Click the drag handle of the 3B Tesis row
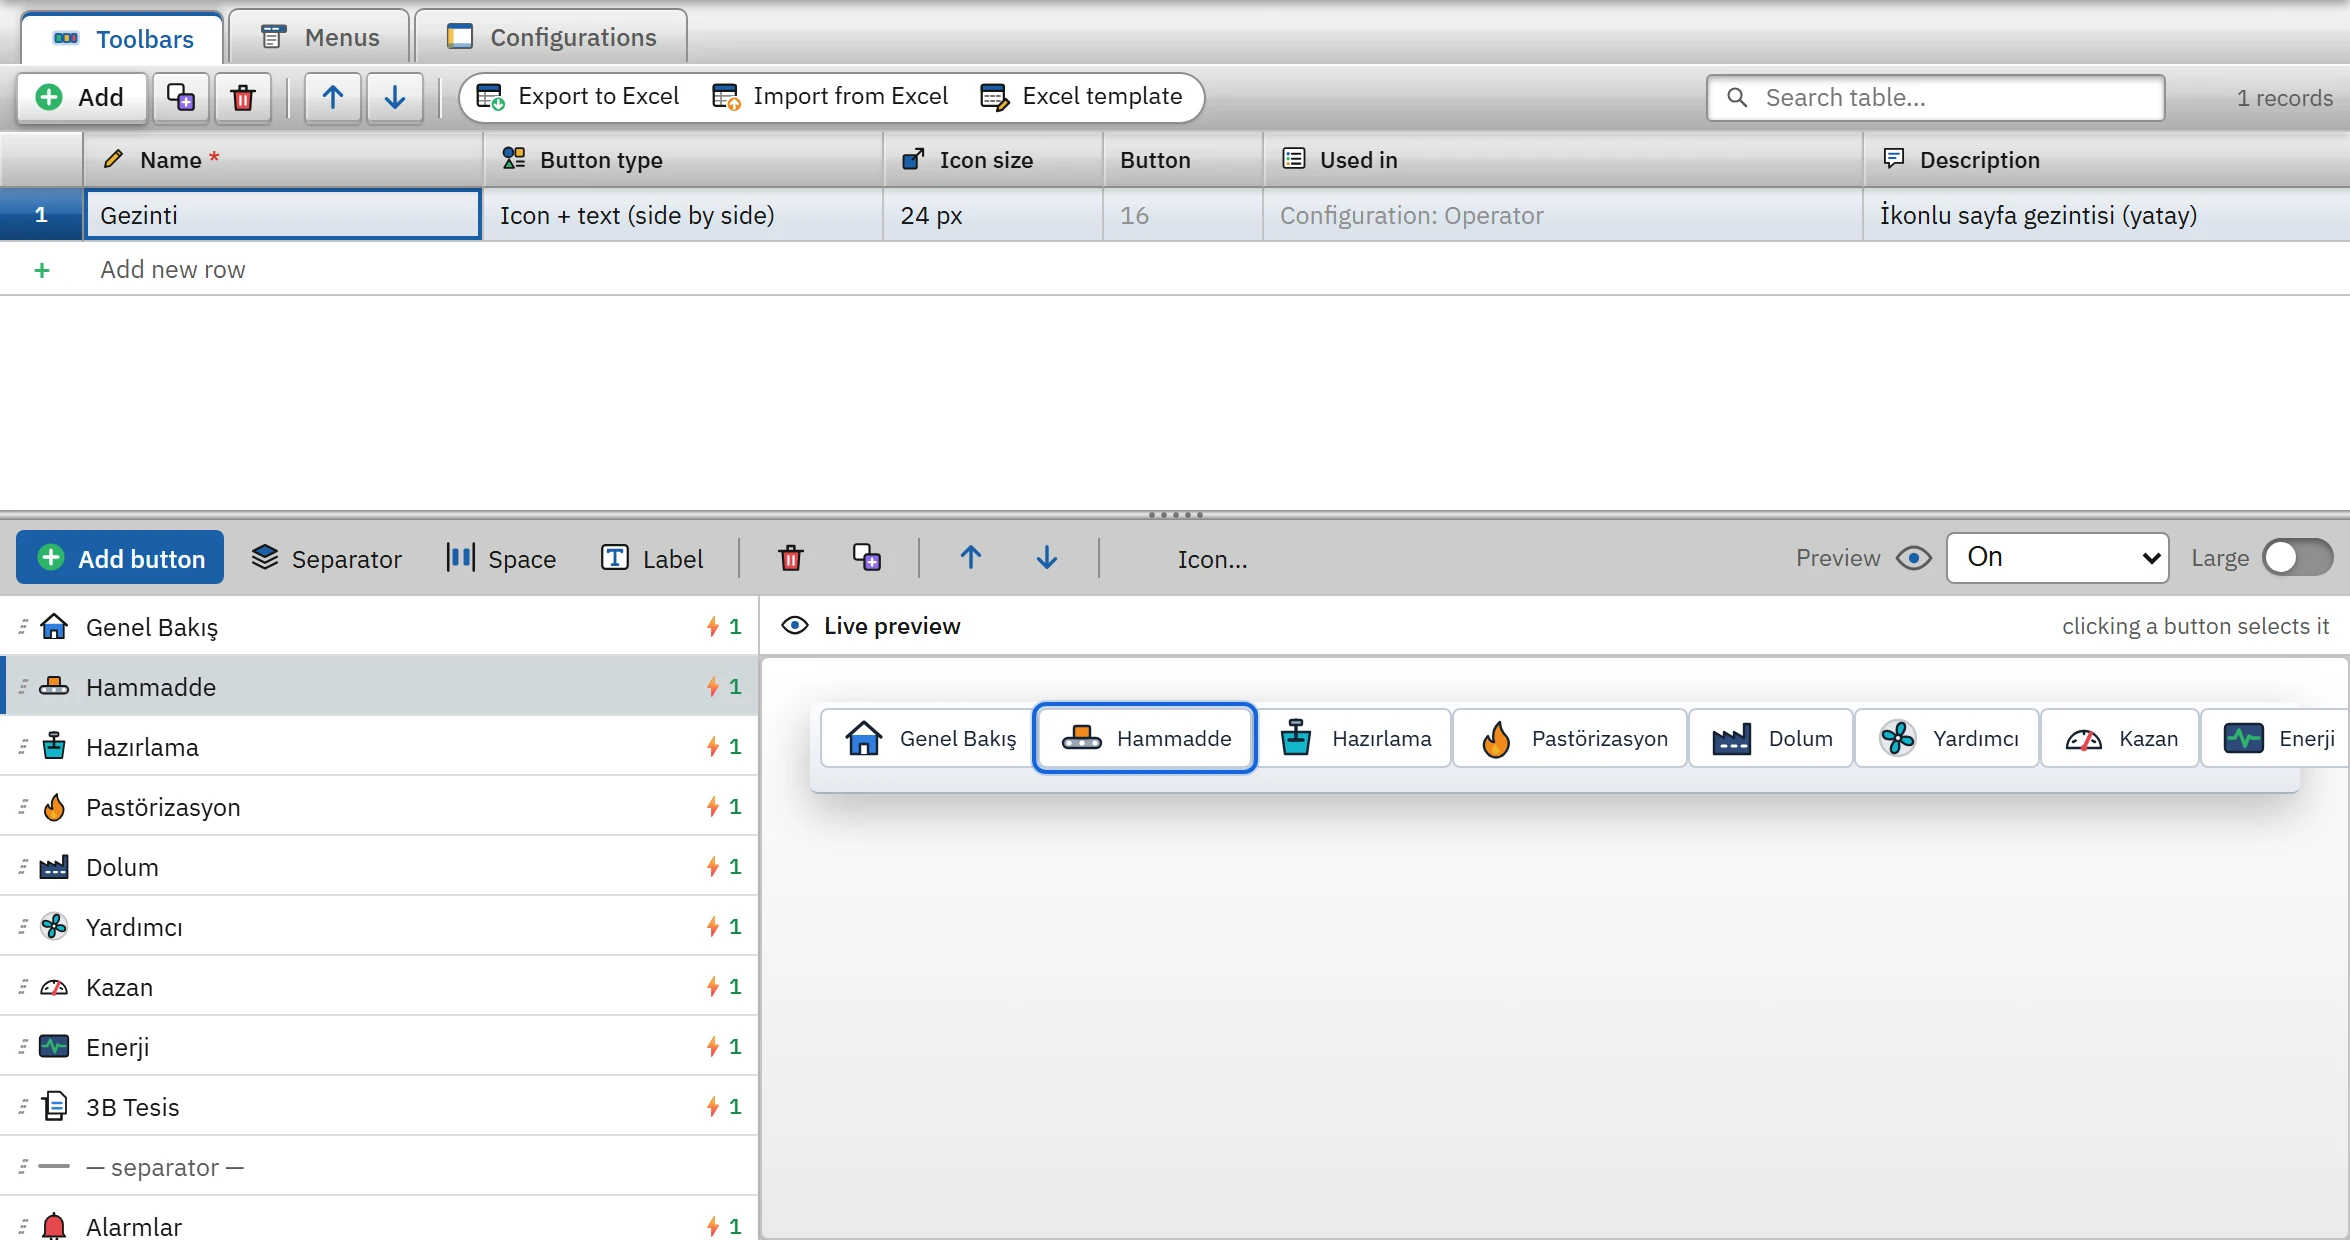2350x1240 pixels. tap(23, 1107)
